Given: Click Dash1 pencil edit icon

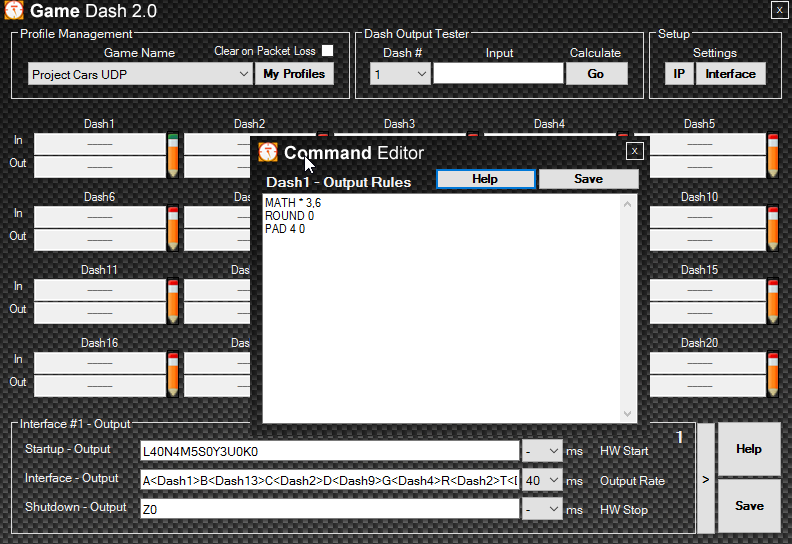Looking at the screenshot, I should [x=173, y=156].
